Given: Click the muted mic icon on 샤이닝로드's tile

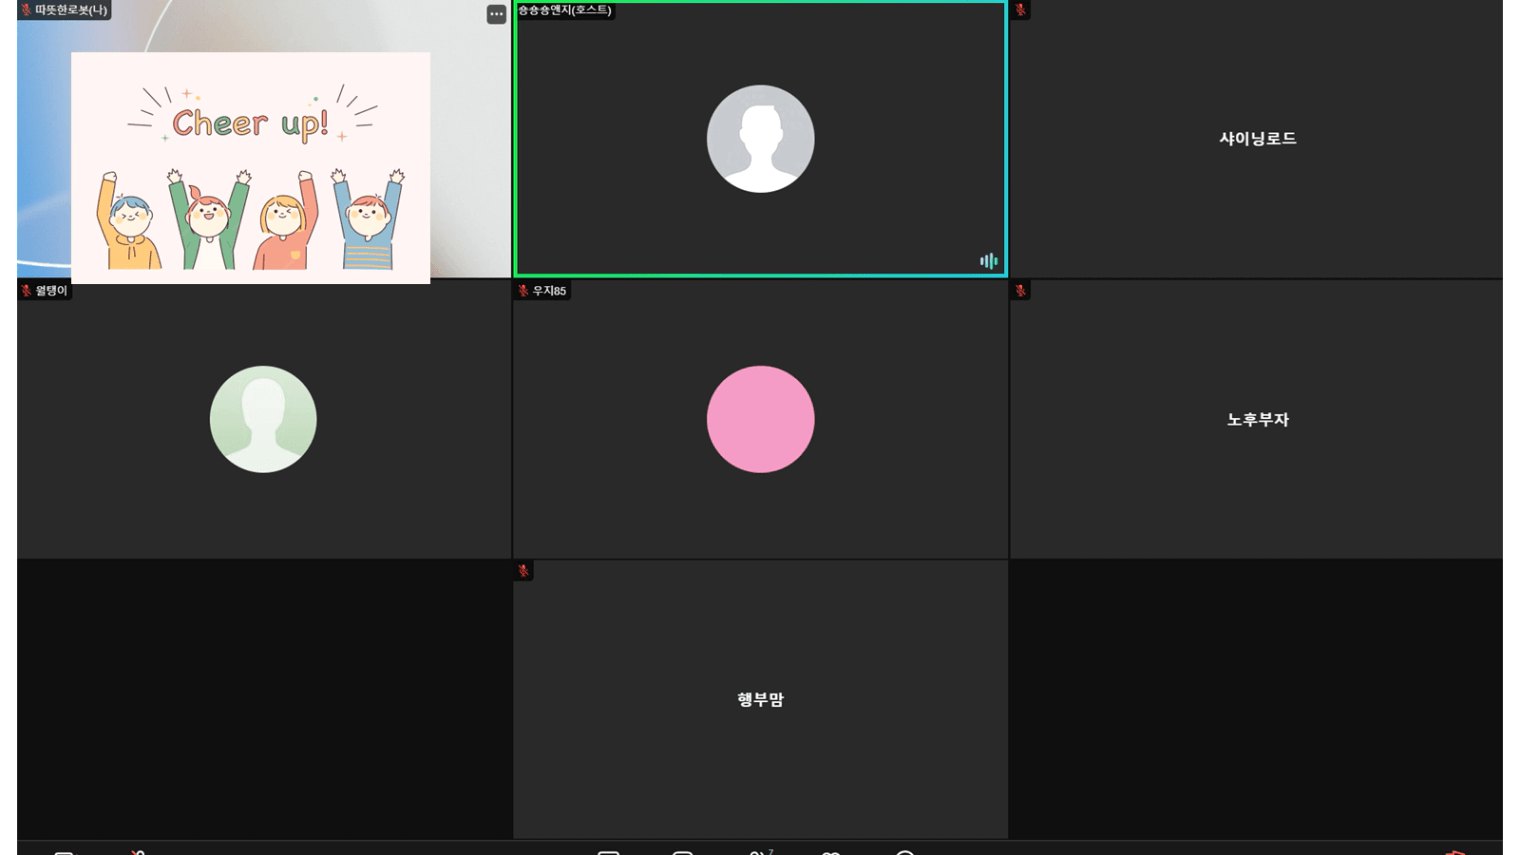Looking at the screenshot, I should 1020,10.
